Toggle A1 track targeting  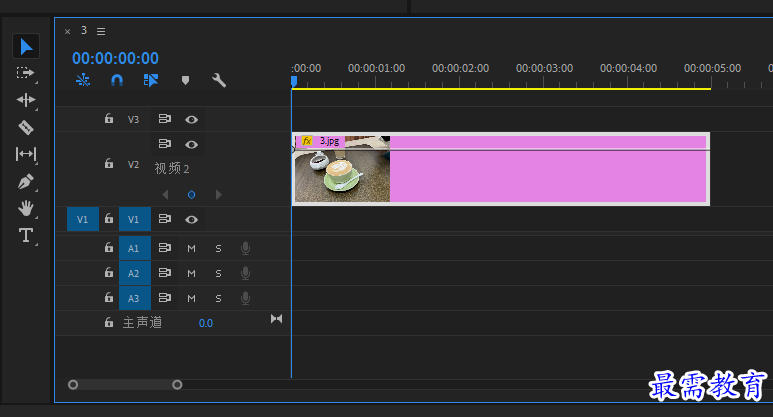tap(135, 248)
